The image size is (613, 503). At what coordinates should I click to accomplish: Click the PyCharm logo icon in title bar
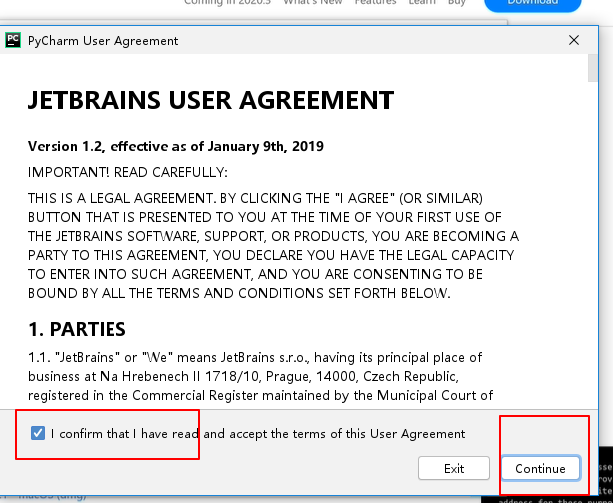click(13, 40)
